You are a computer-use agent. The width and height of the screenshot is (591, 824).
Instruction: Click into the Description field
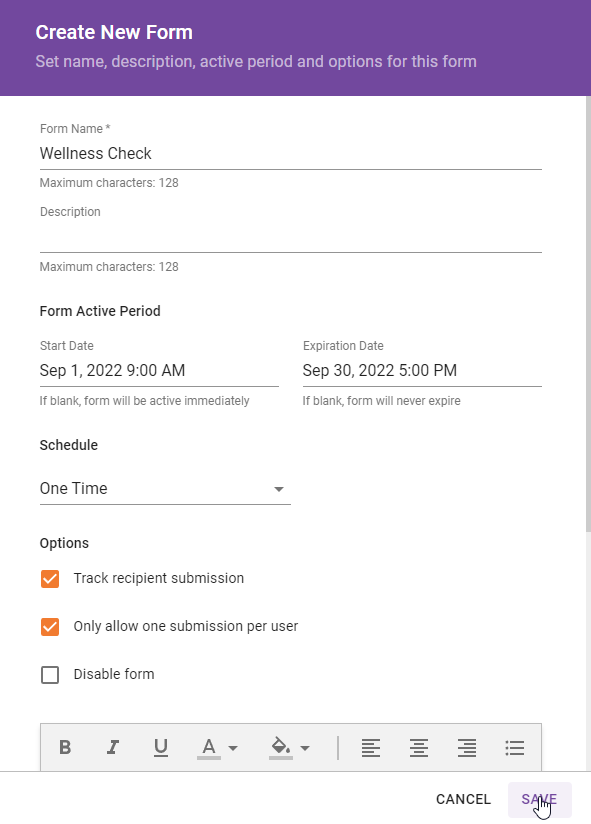(291, 238)
